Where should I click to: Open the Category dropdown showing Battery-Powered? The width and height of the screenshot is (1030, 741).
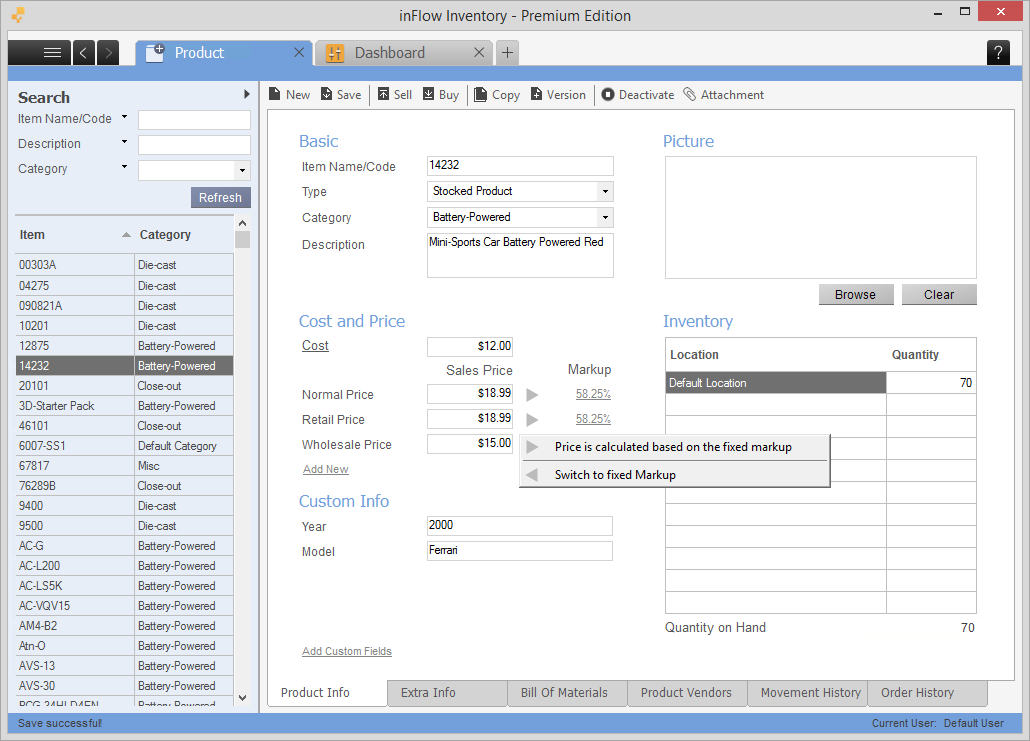605,217
